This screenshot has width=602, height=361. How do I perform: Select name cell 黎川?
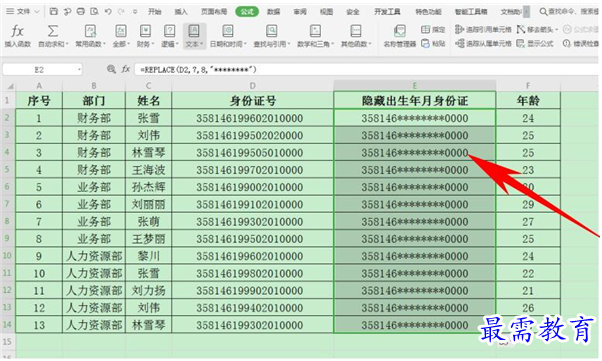pyautogui.click(x=149, y=256)
